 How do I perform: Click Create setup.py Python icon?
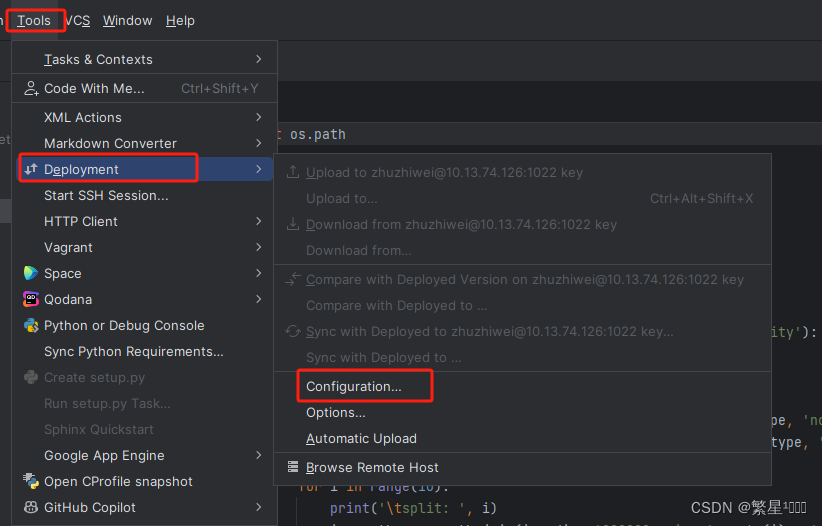point(31,377)
